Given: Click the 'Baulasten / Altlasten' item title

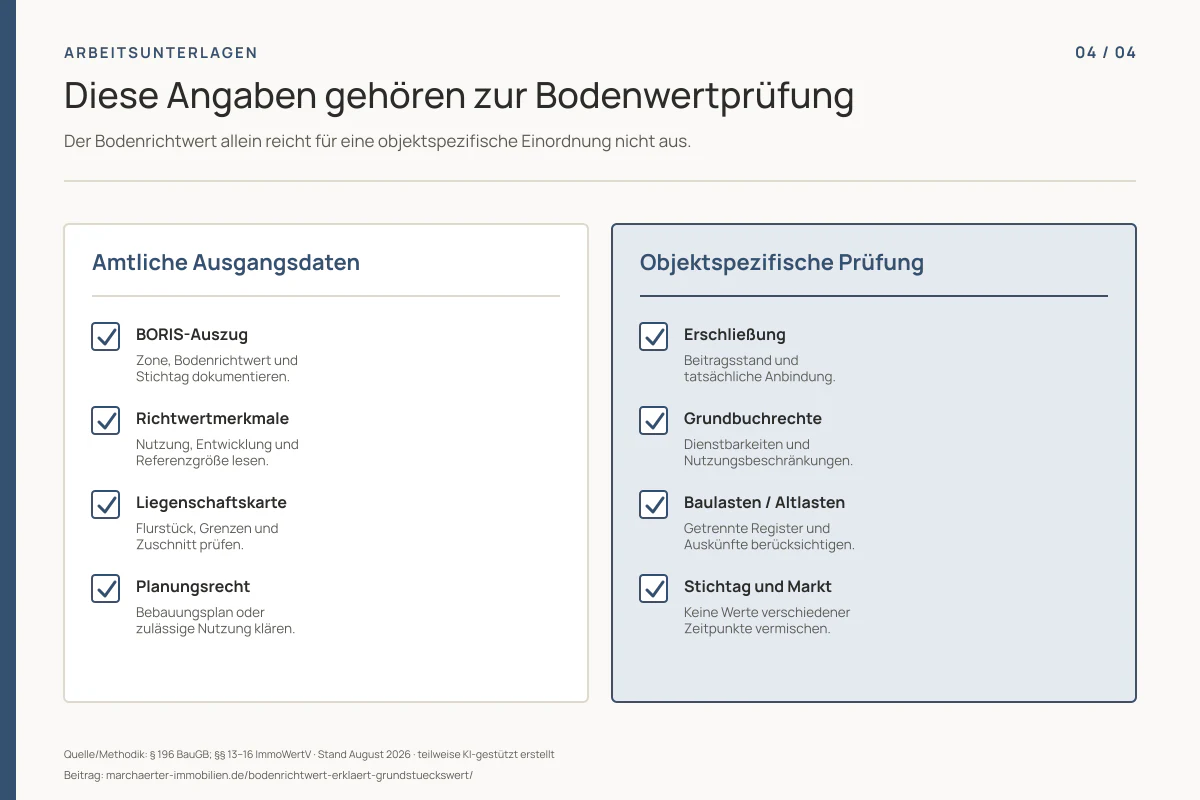Looking at the screenshot, I should (x=765, y=503).
